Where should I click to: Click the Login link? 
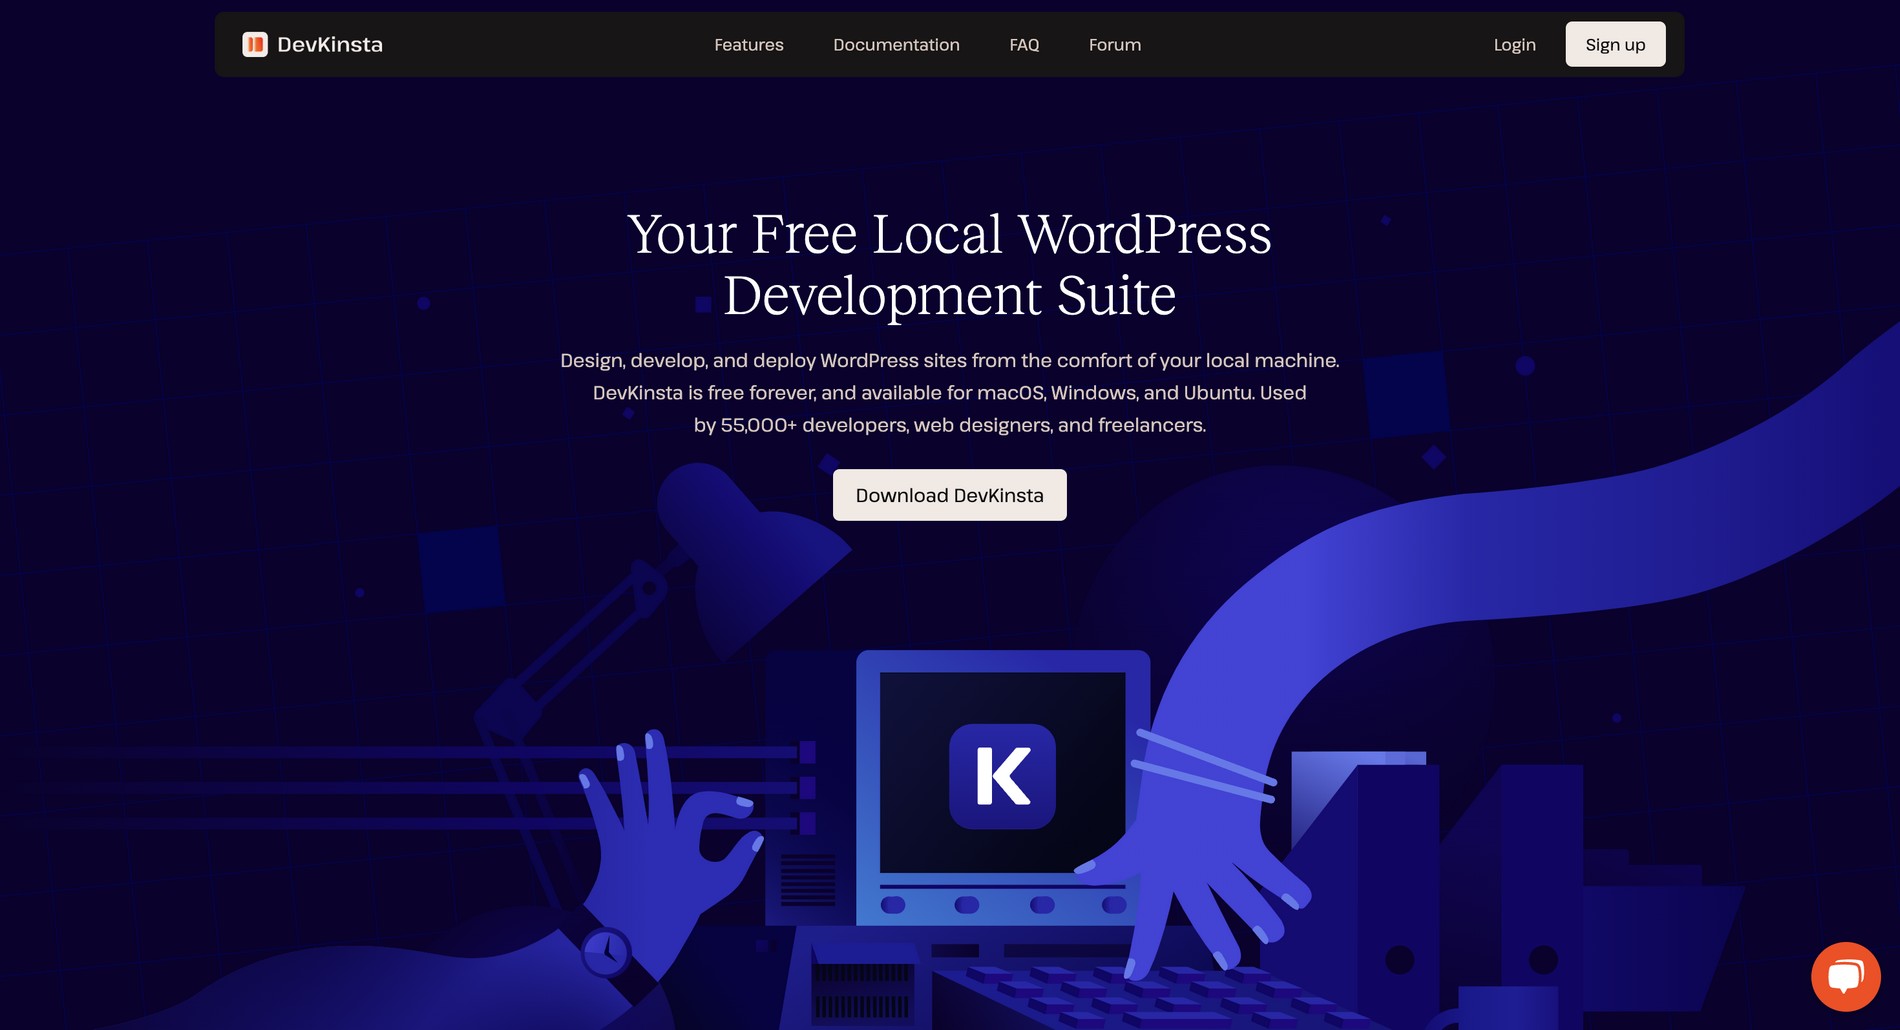pos(1514,45)
